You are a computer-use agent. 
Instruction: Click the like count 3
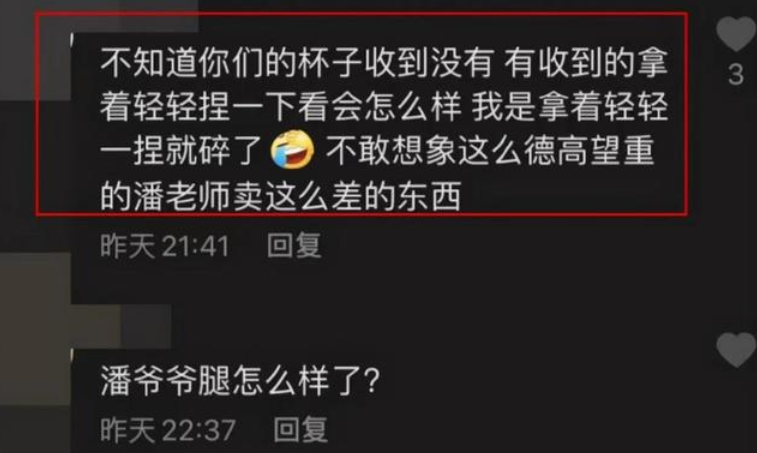pos(736,75)
